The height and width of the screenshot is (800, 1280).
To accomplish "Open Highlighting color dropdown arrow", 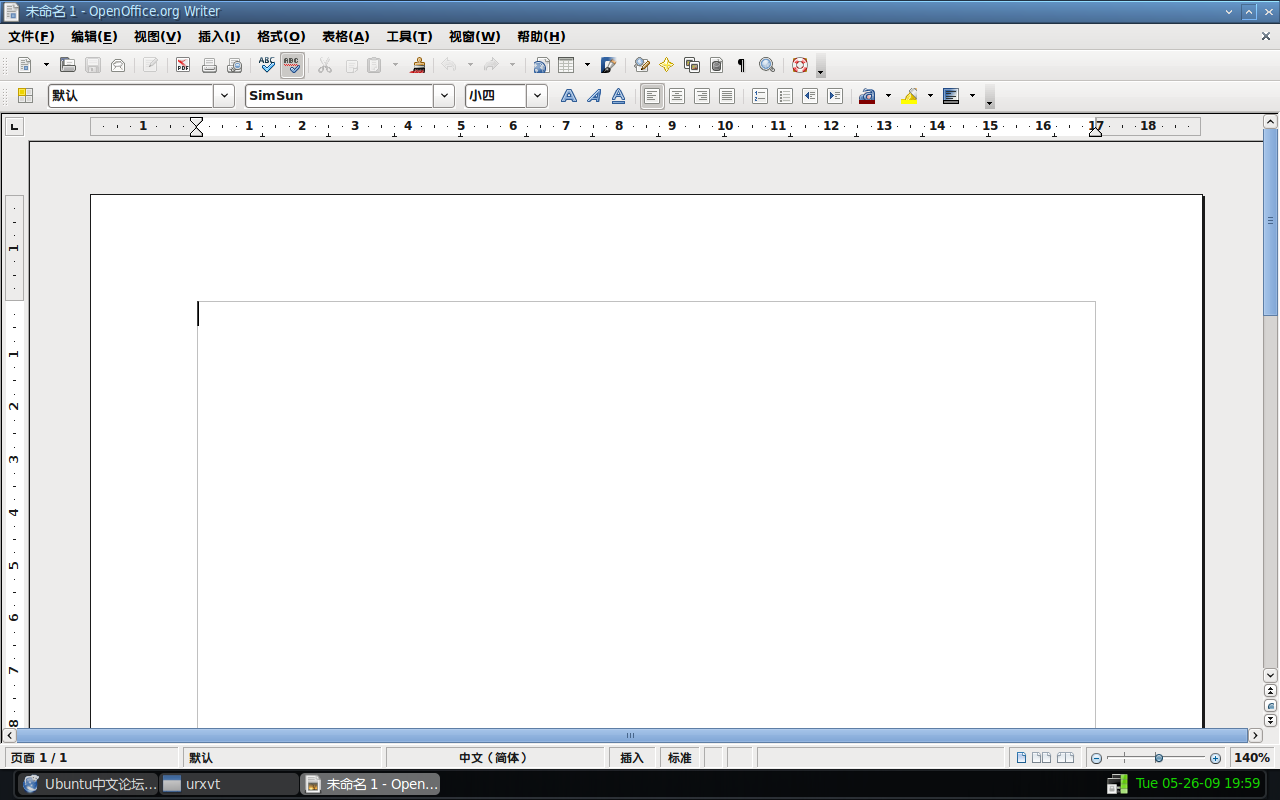I will 930,96.
